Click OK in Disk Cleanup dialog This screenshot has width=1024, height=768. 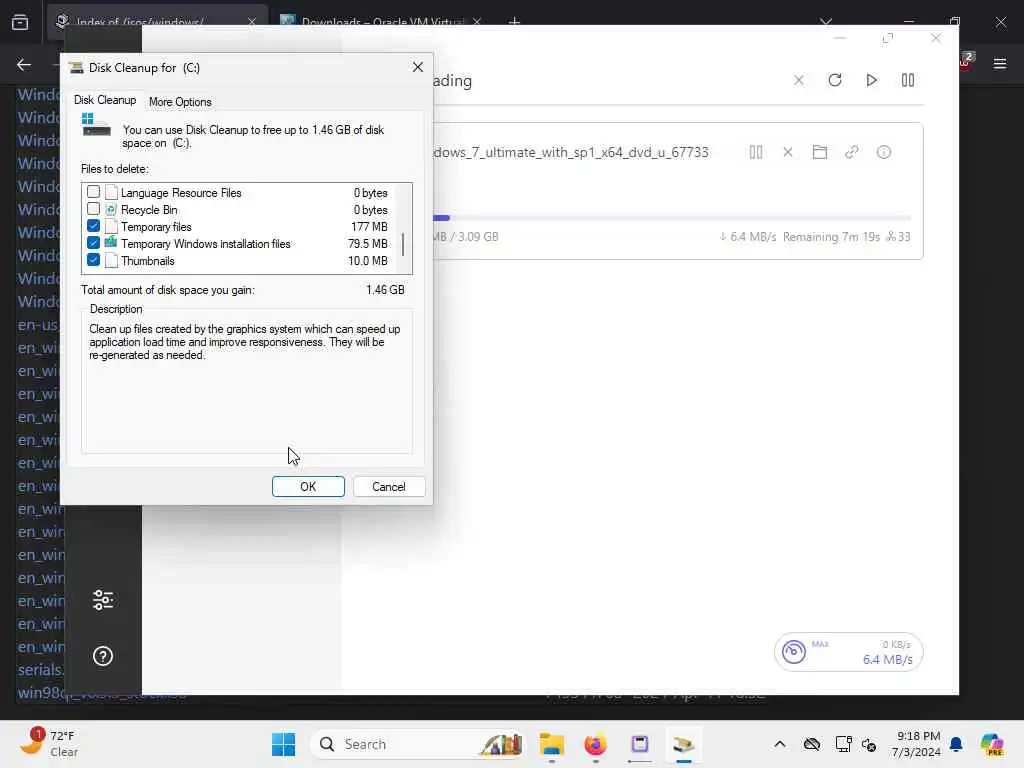click(308, 487)
